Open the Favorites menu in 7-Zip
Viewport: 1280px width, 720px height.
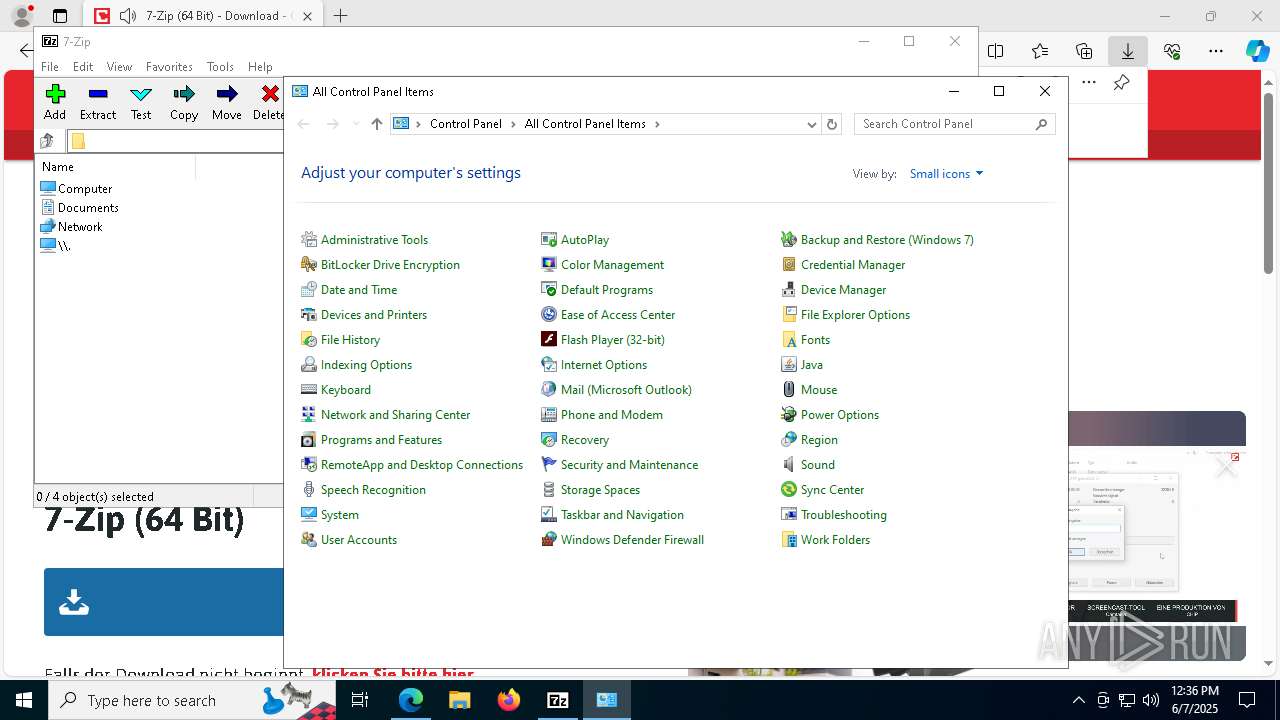click(169, 67)
